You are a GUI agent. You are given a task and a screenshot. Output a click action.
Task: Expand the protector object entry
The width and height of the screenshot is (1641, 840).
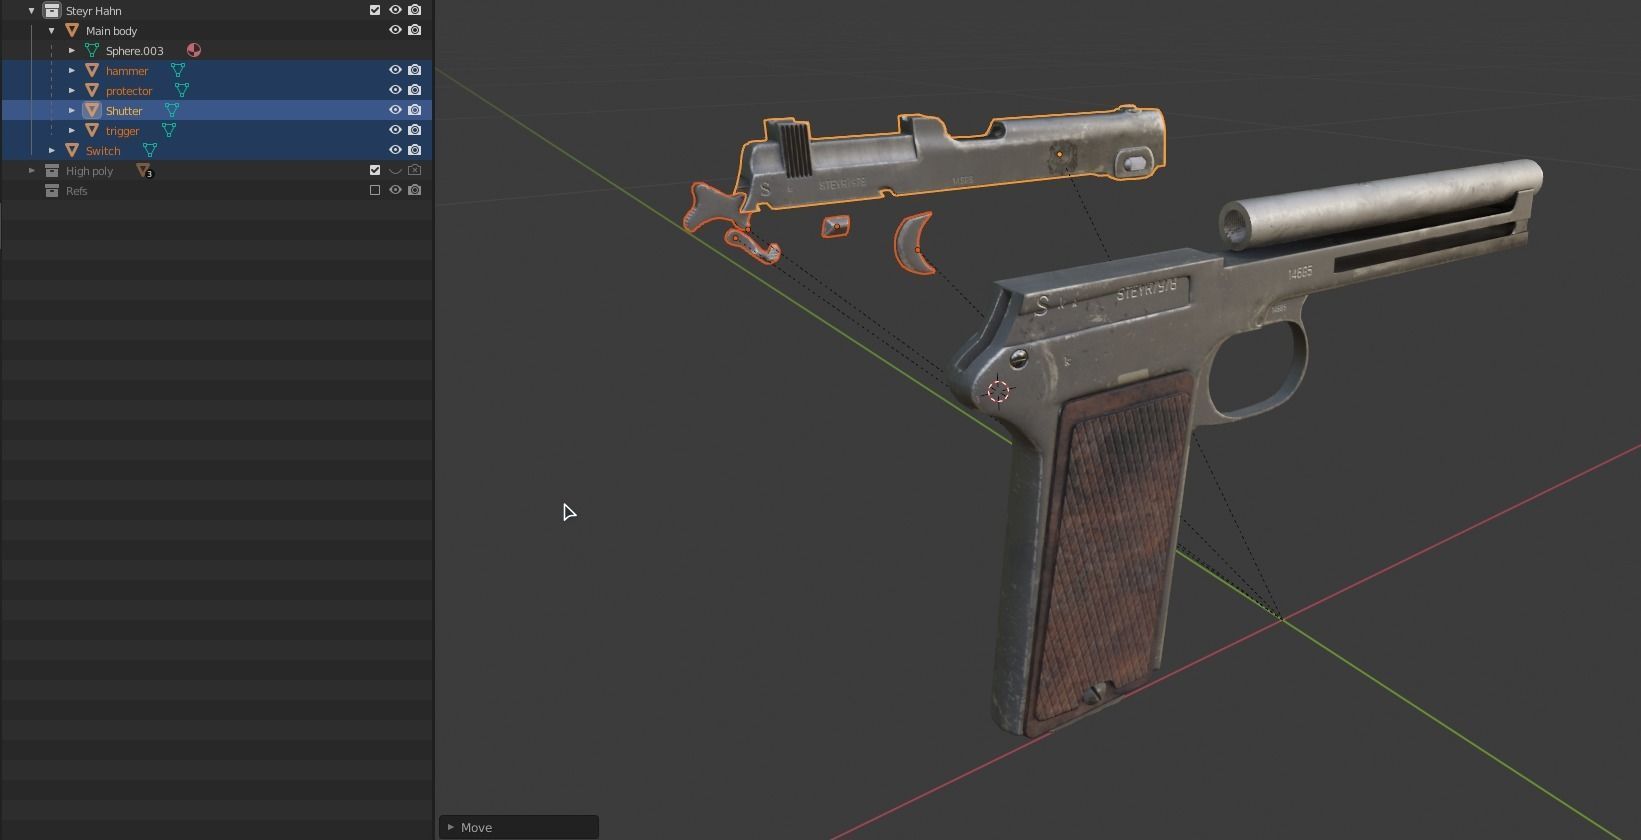point(72,90)
